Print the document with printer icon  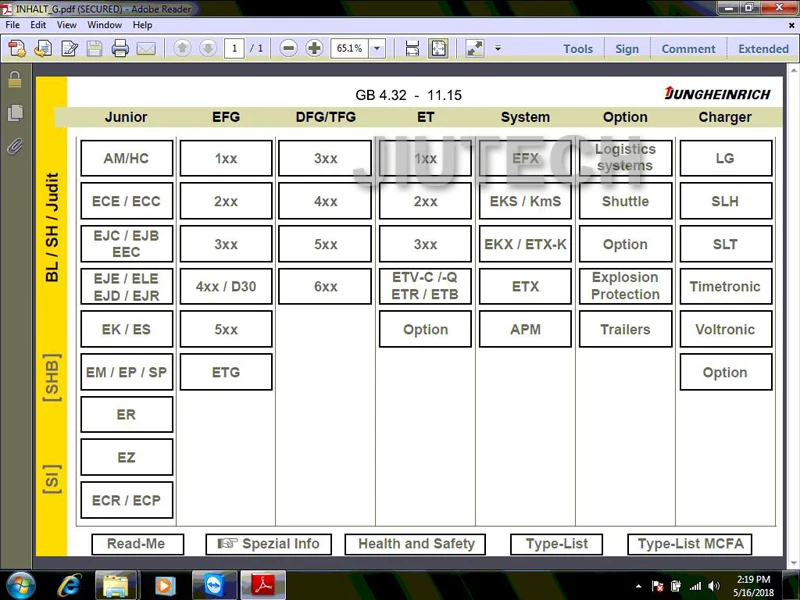click(x=120, y=48)
